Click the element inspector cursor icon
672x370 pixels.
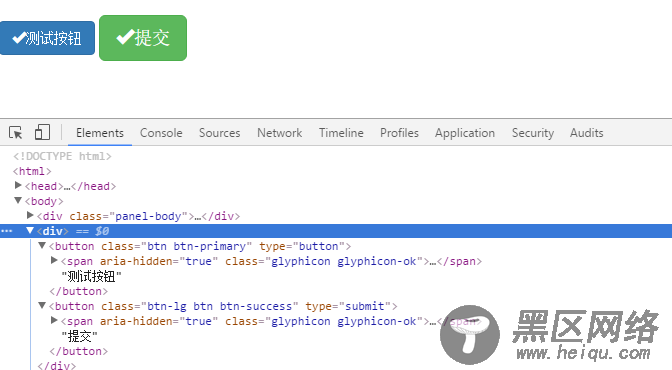click(x=16, y=132)
